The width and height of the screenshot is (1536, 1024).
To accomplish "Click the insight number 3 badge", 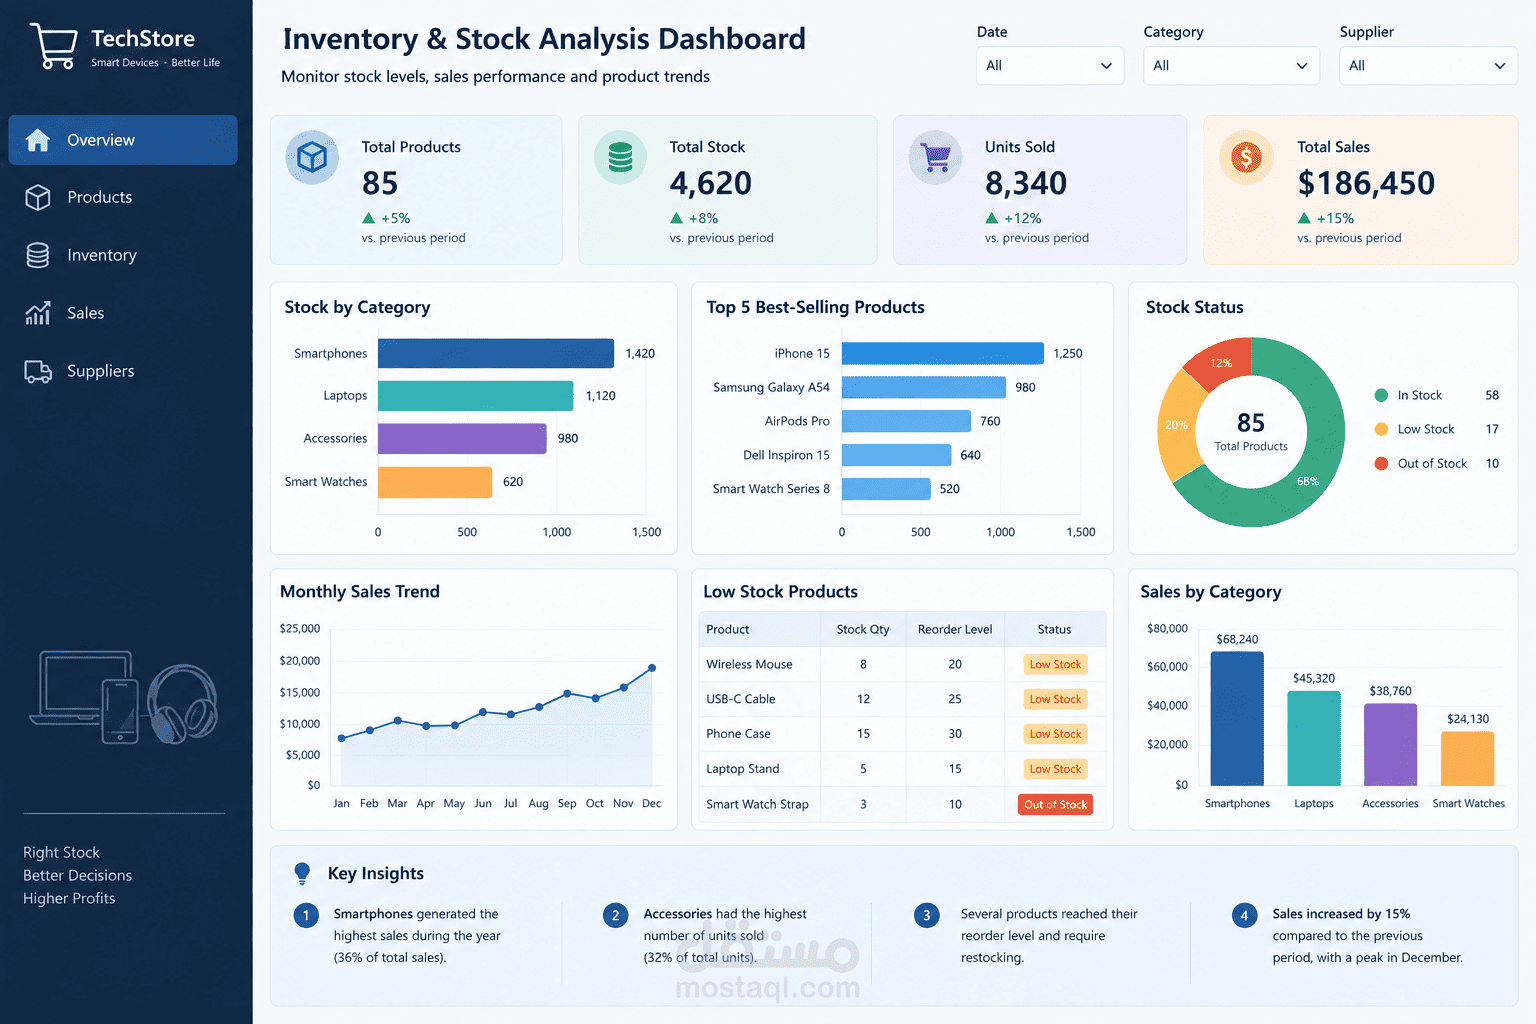I will click(927, 915).
